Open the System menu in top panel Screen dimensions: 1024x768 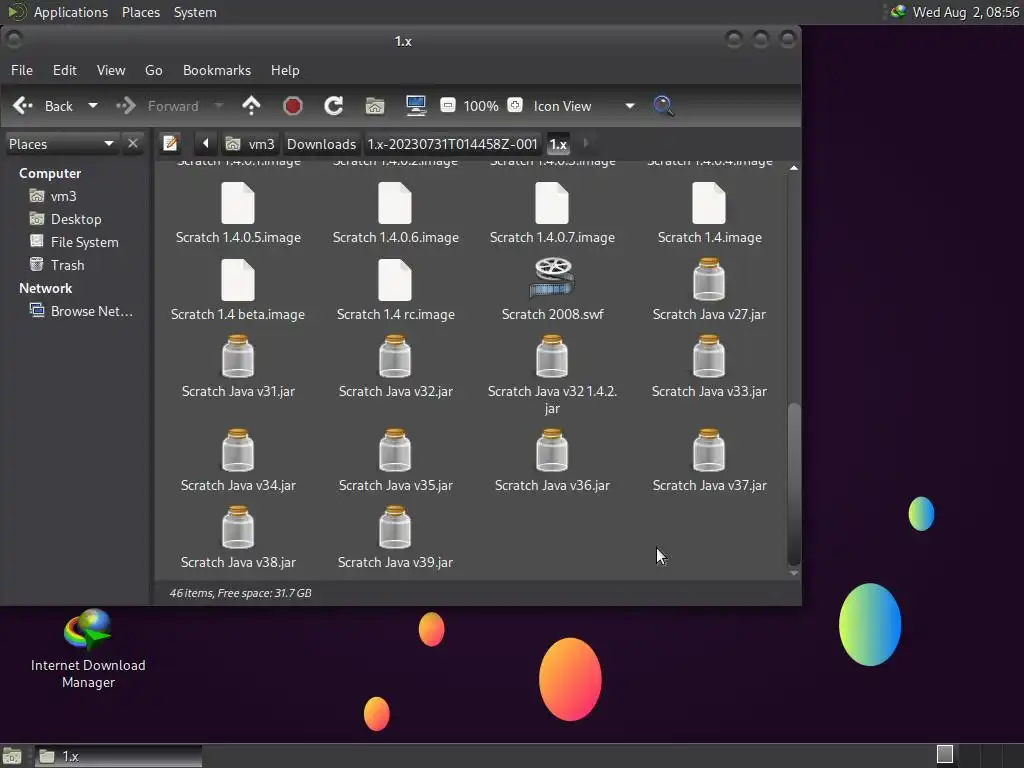pos(195,12)
